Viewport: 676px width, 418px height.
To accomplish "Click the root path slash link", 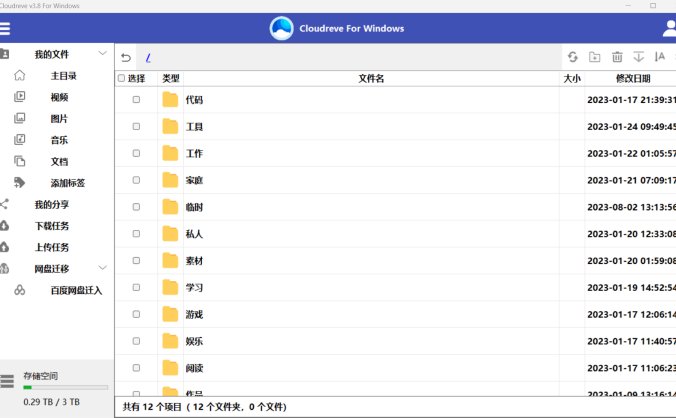I will 148,58.
